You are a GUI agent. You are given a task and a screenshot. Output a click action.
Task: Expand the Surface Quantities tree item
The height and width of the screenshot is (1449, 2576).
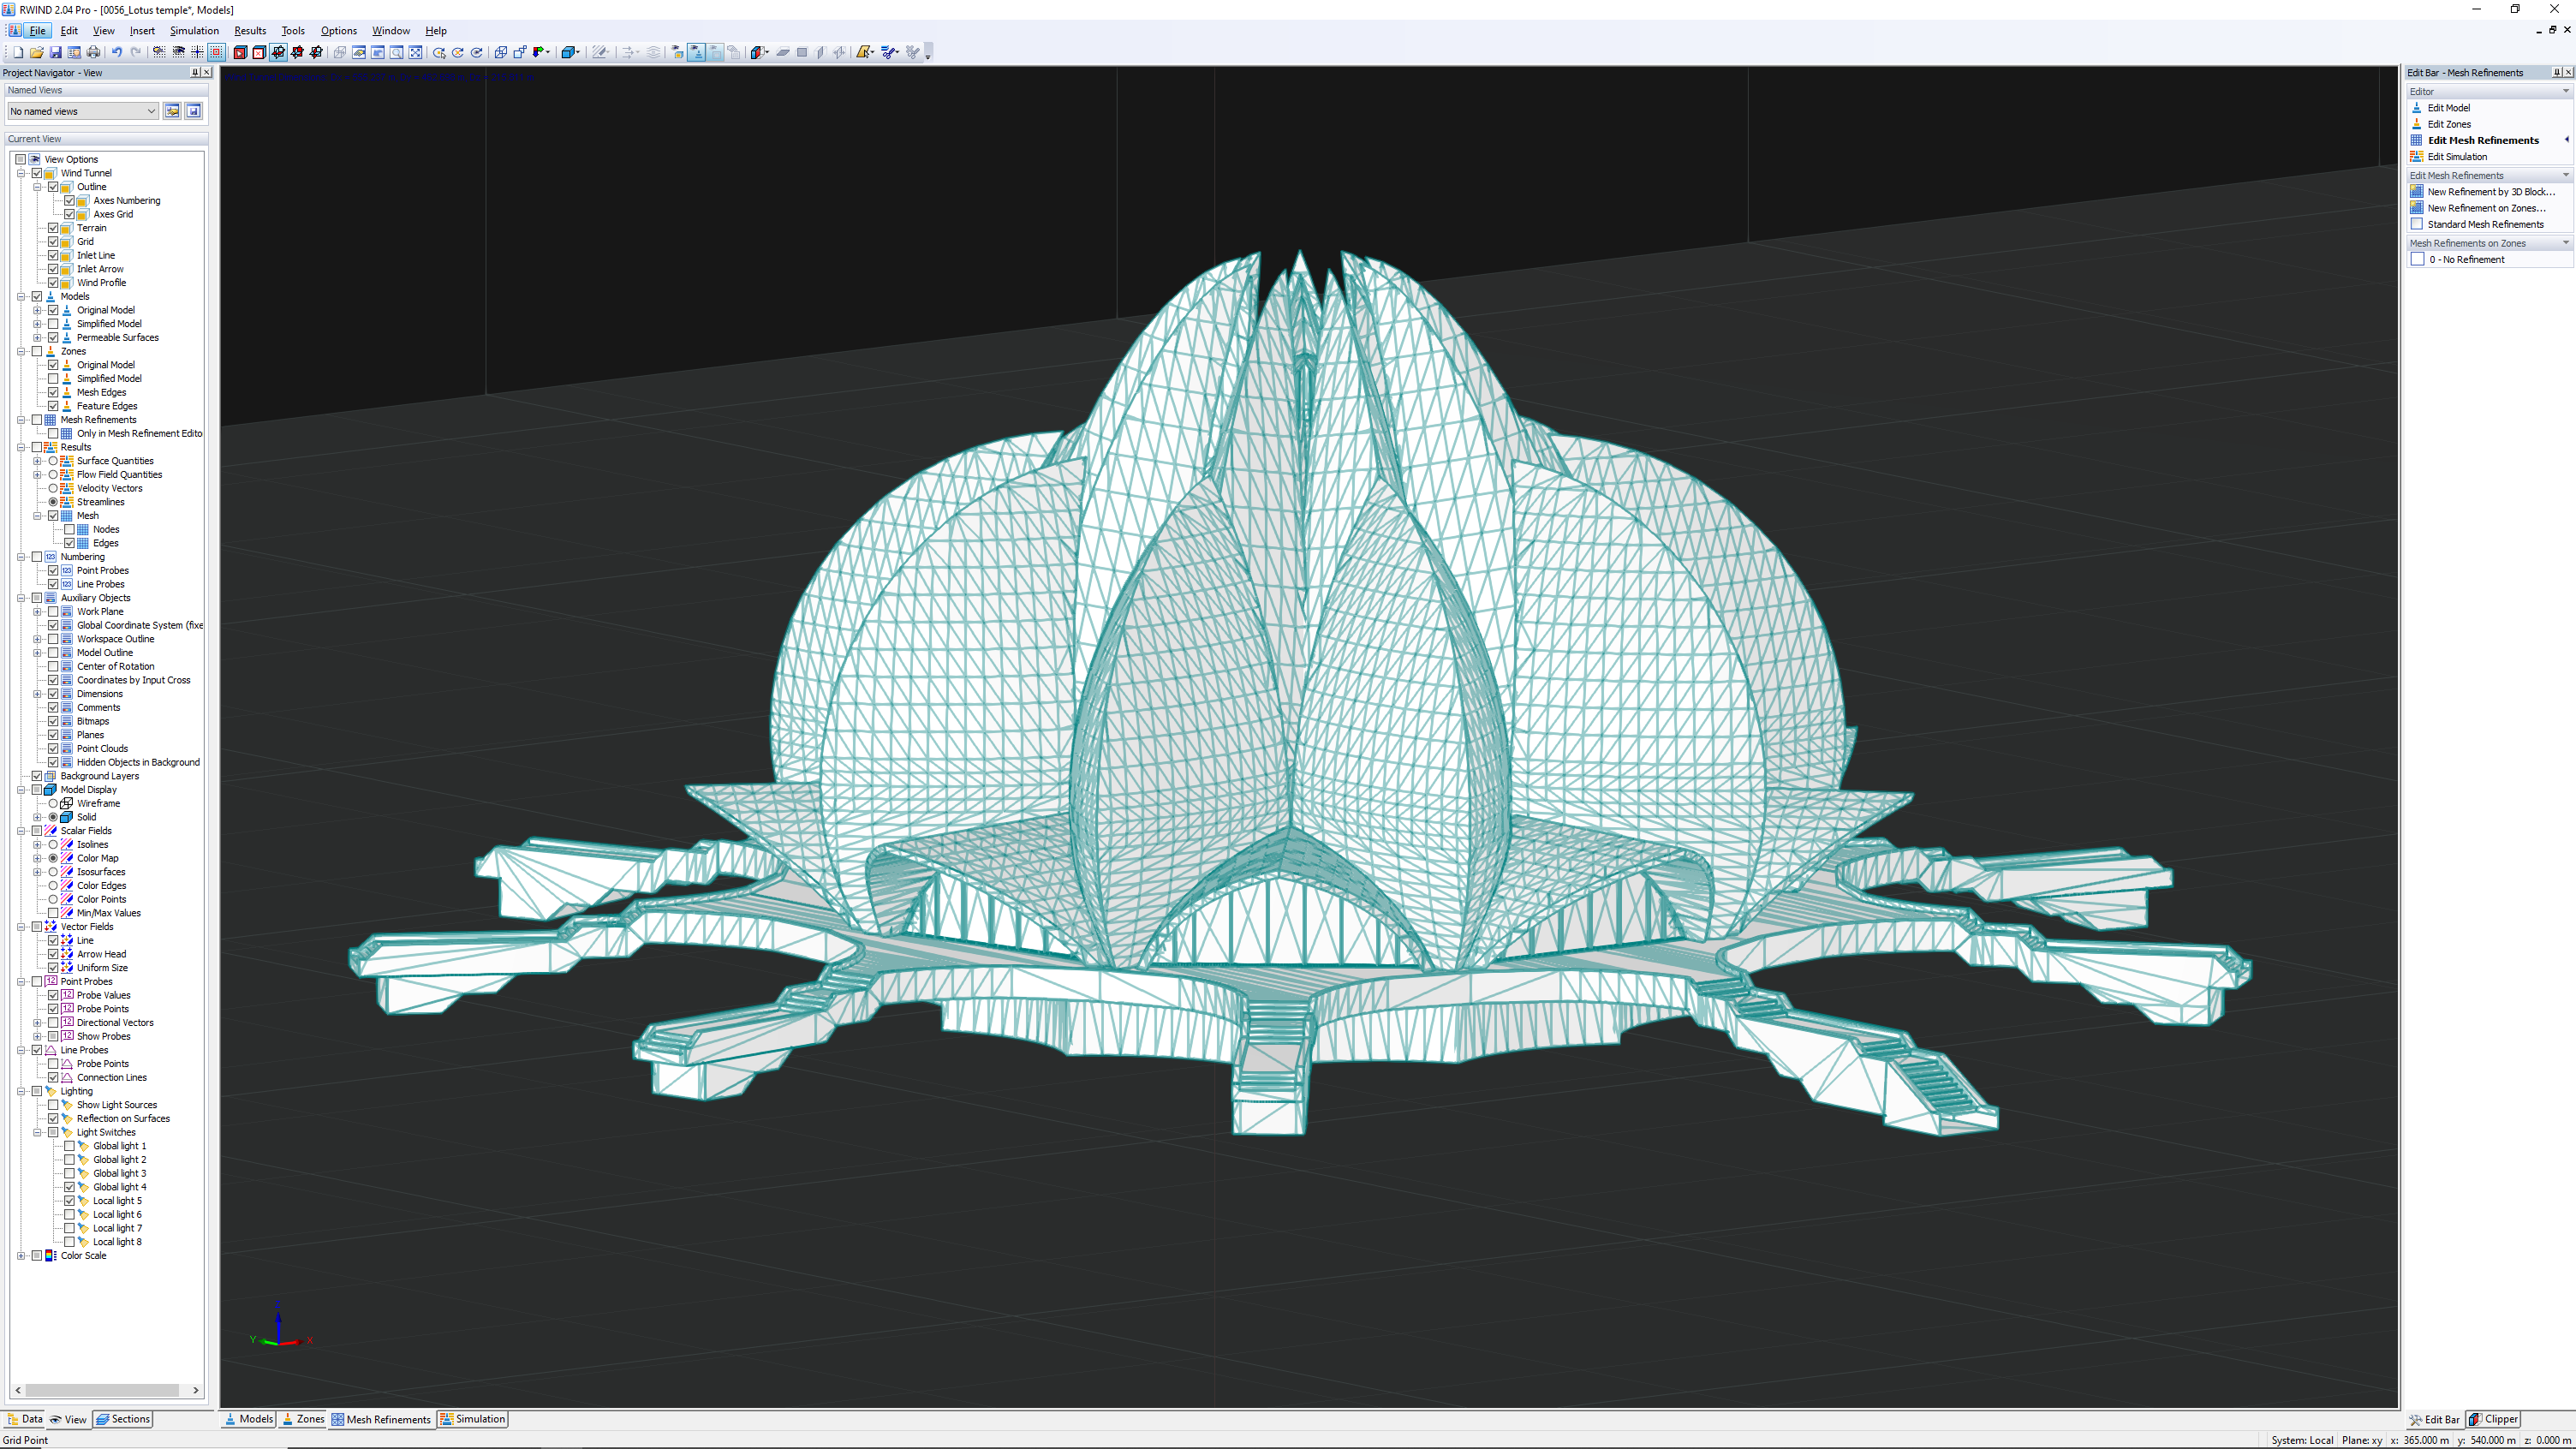point(38,460)
